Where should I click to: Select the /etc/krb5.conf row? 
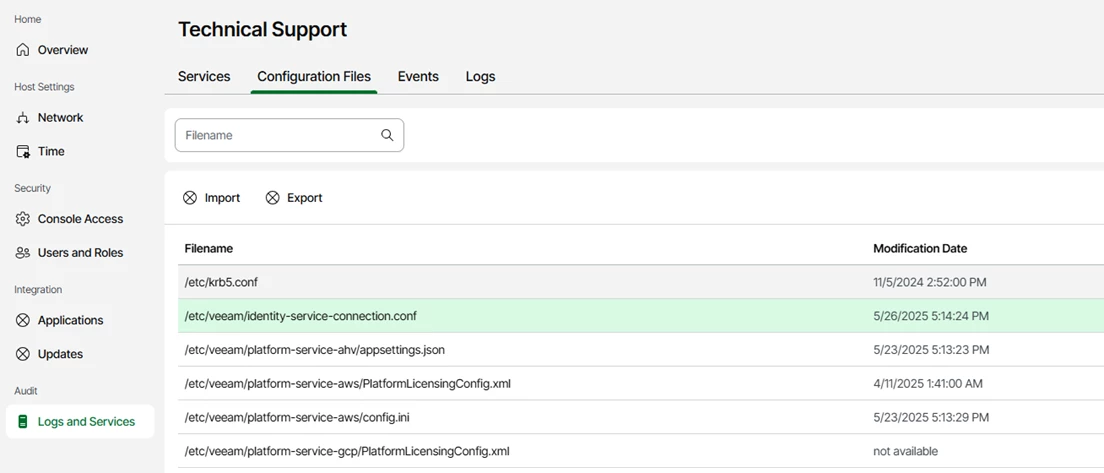click(641, 282)
